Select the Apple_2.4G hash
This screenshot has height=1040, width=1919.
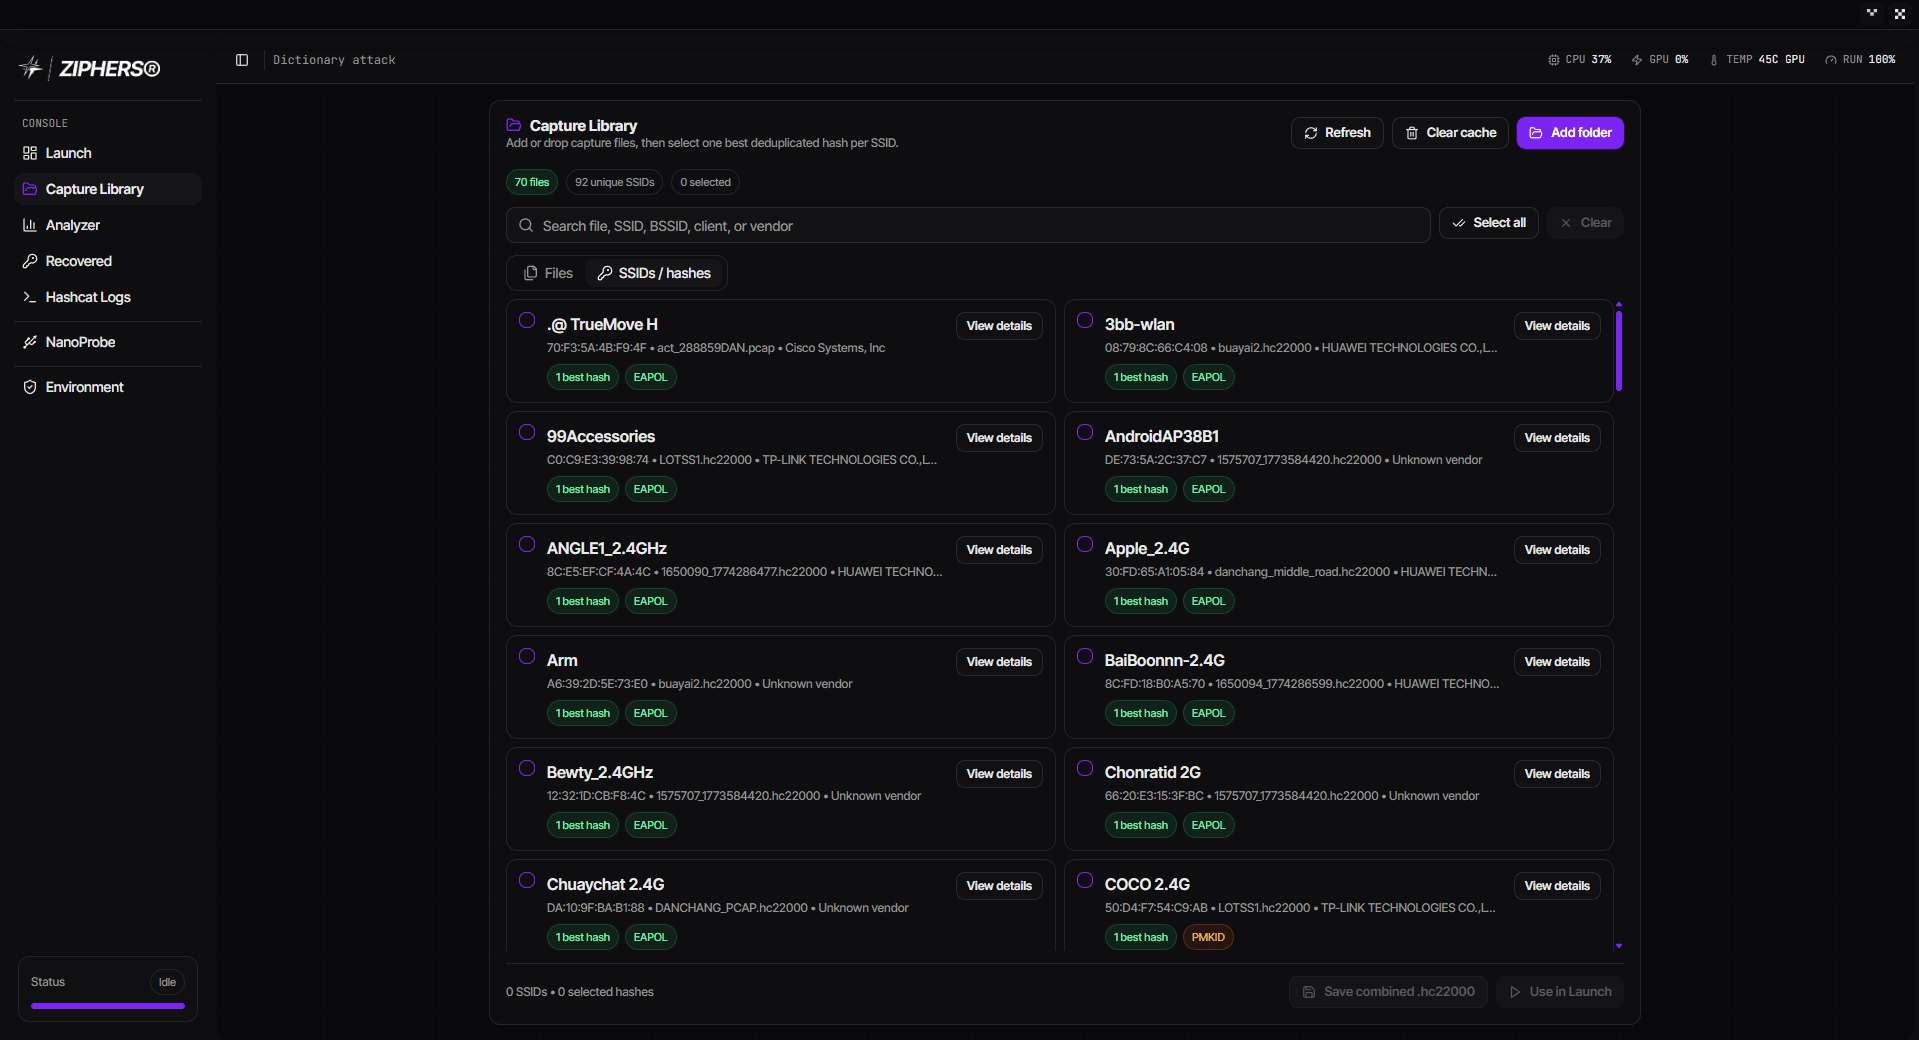(1085, 544)
